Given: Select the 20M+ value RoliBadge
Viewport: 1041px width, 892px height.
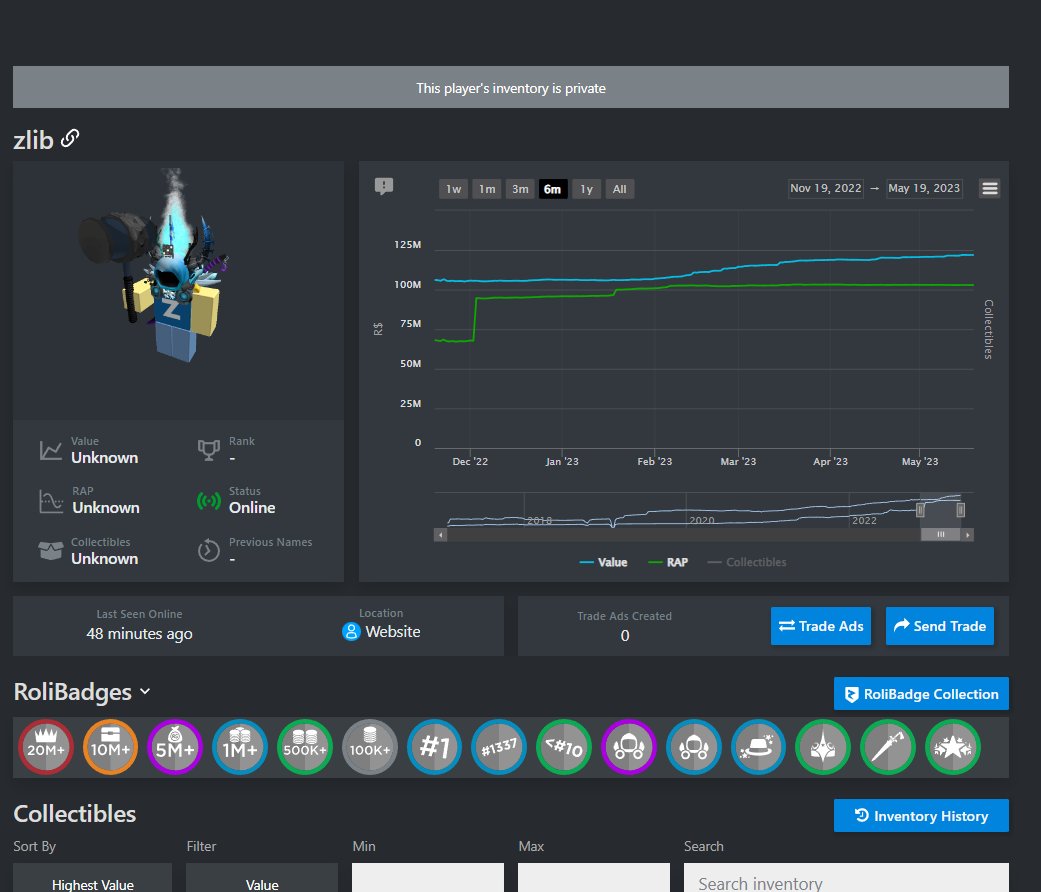Looking at the screenshot, I should (x=45, y=747).
